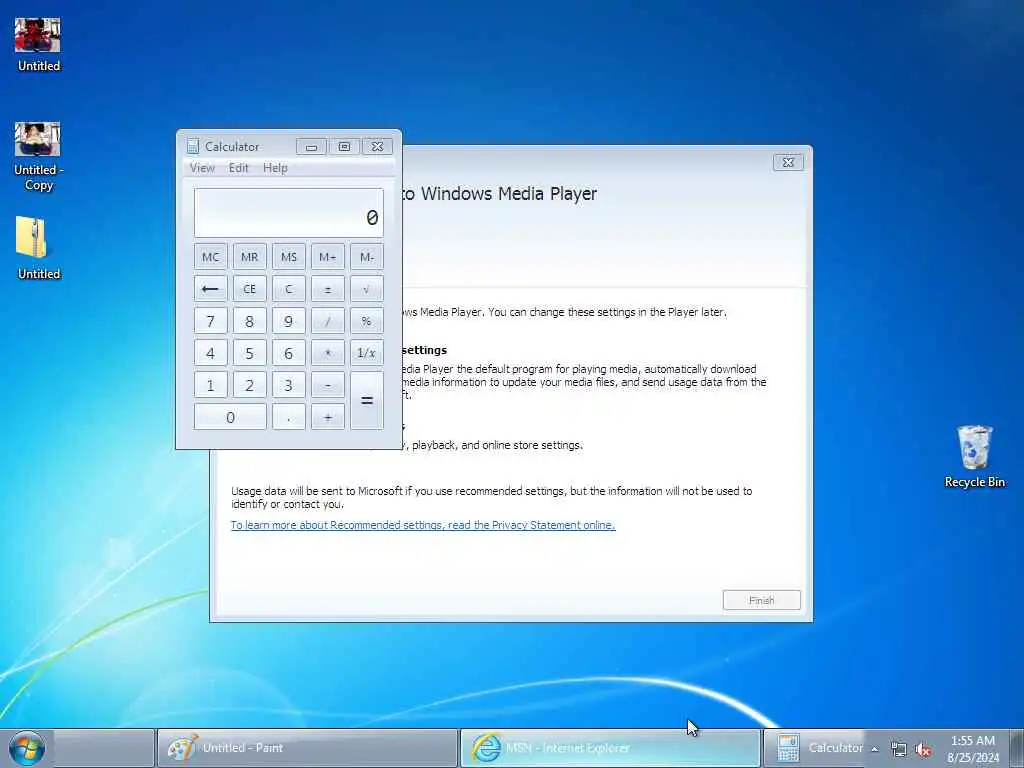The width and height of the screenshot is (1024, 768).
Task: Minimize the Calculator window
Action: click(x=312, y=146)
